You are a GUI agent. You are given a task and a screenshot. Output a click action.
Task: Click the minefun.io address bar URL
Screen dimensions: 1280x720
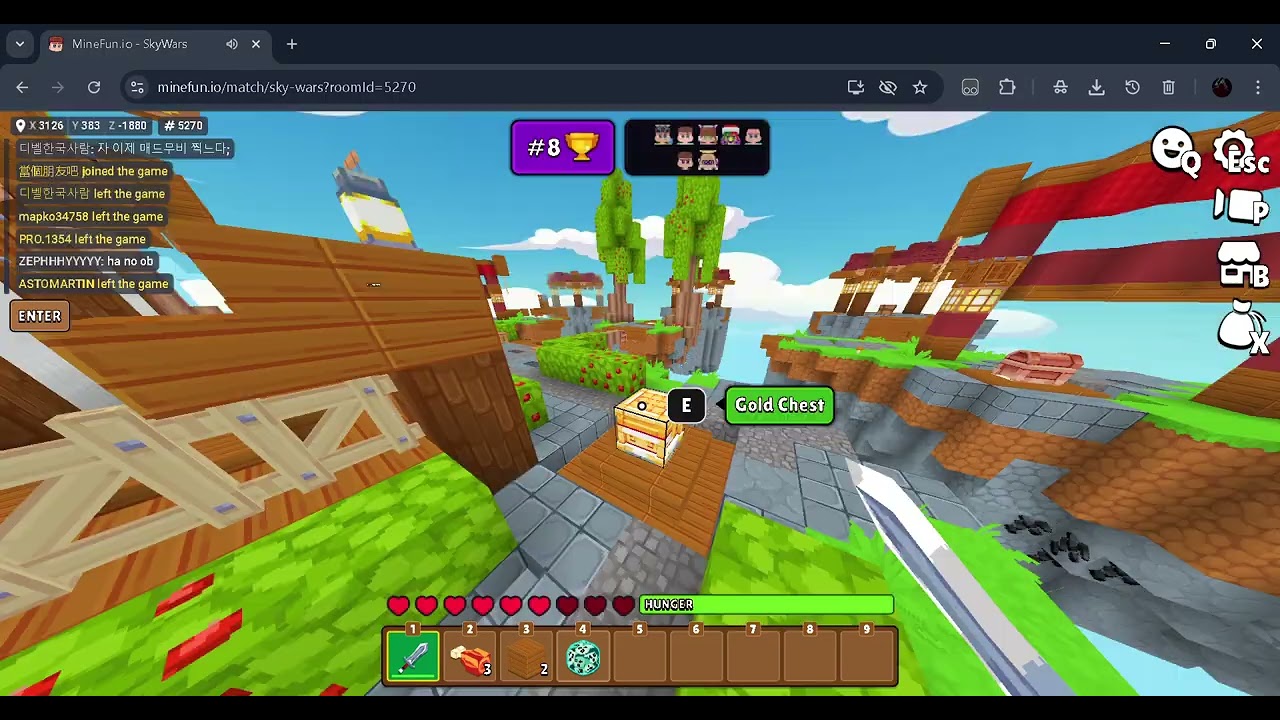click(286, 87)
